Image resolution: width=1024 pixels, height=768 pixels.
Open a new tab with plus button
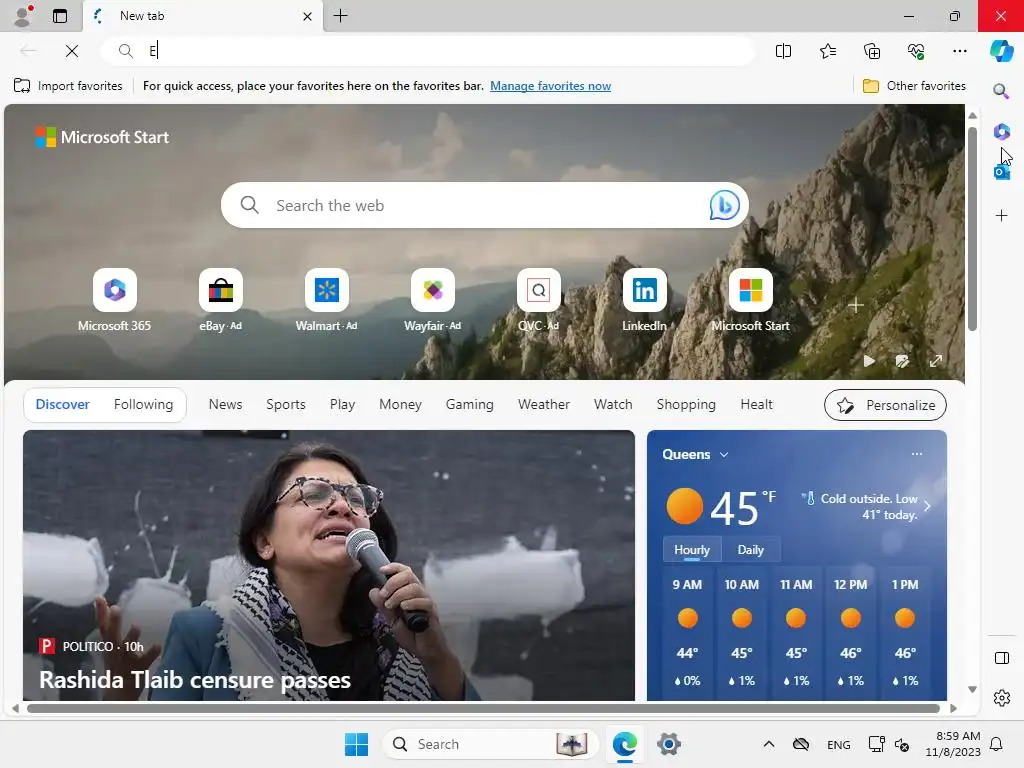click(x=340, y=16)
